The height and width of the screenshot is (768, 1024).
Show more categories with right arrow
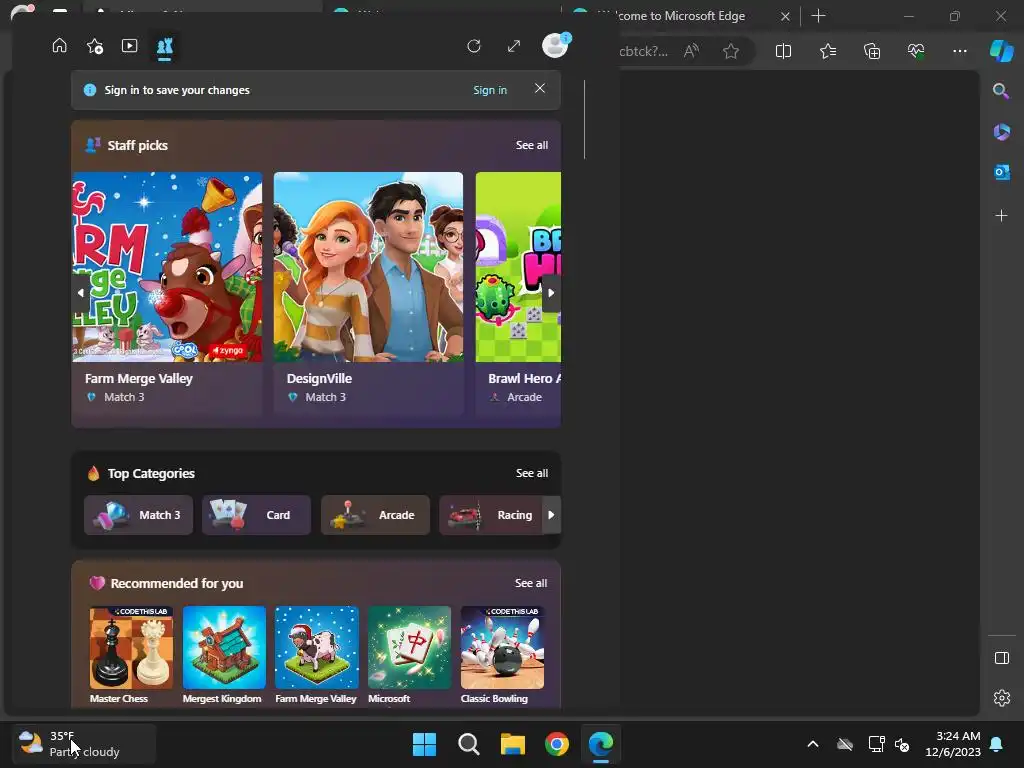coord(551,515)
